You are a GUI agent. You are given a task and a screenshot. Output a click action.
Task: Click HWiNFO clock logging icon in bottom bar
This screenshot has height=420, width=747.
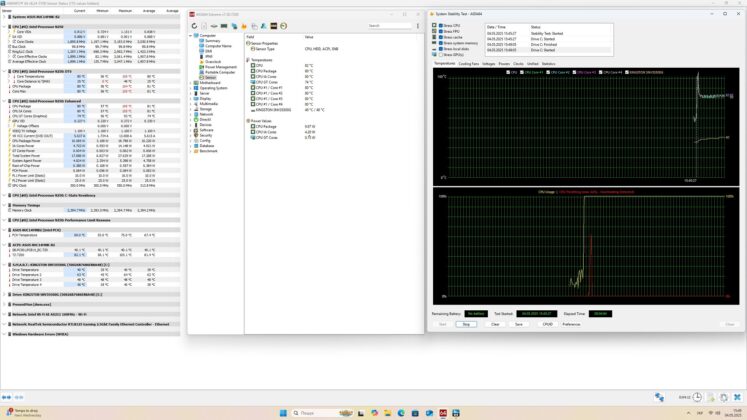pyautogui.click(x=697, y=397)
